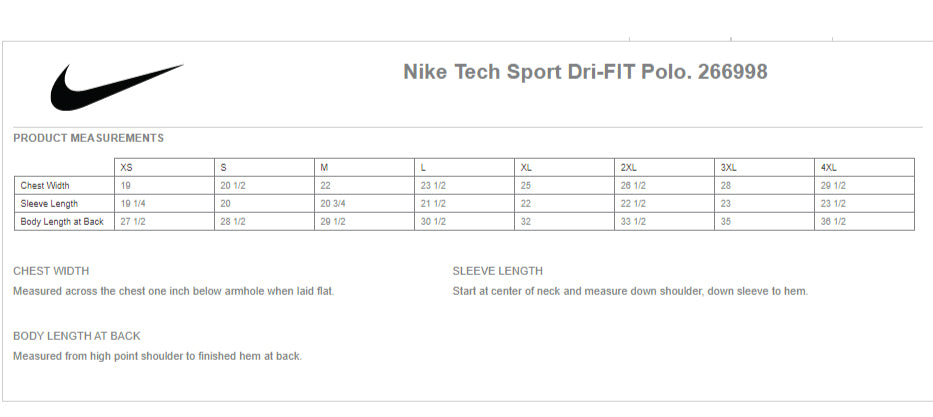Select the 4XL size column header
The image size is (933, 417).
(x=828, y=167)
